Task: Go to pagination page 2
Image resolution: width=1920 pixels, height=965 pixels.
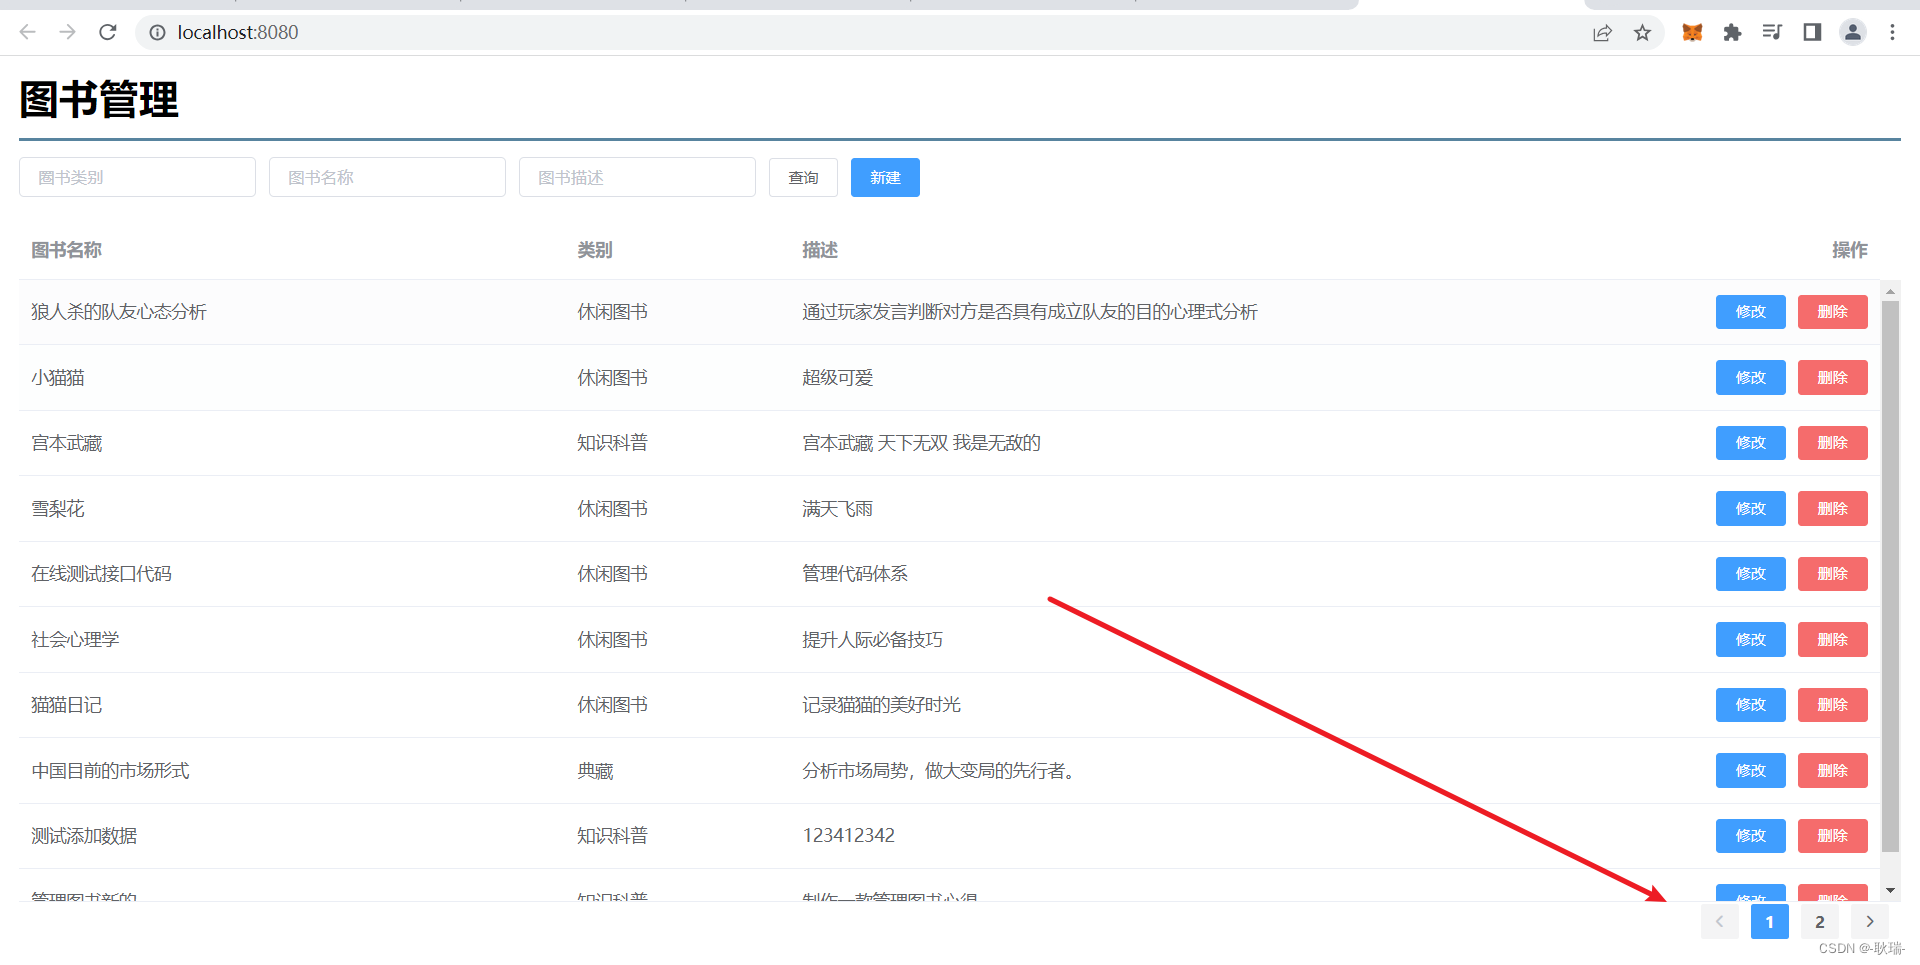Action: point(1820,922)
